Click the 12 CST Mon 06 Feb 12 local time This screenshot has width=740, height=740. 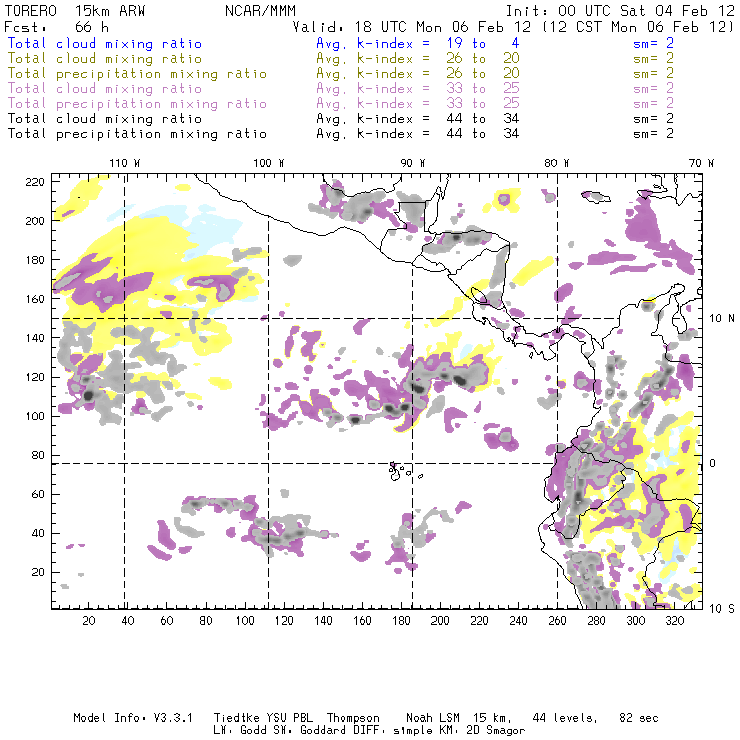tap(639, 27)
